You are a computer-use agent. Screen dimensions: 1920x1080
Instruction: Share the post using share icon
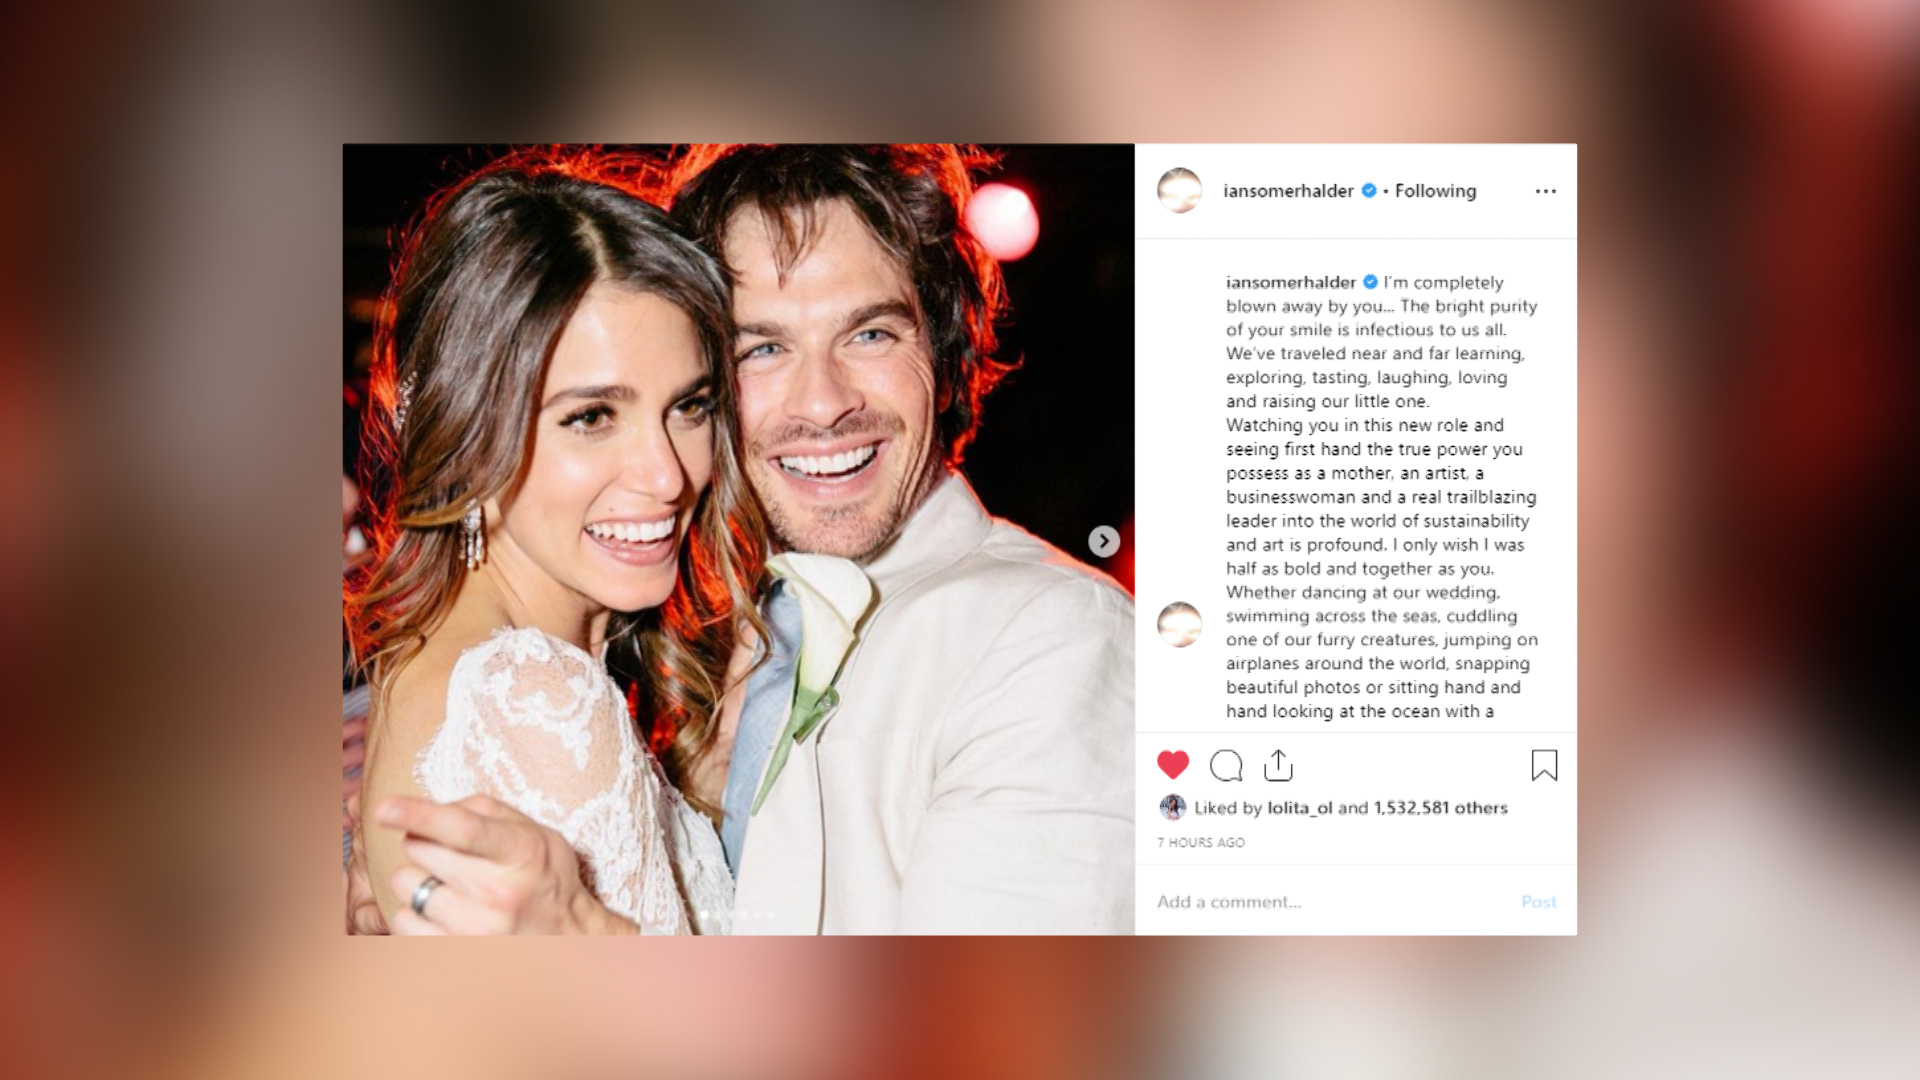click(x=1278, y=765)
